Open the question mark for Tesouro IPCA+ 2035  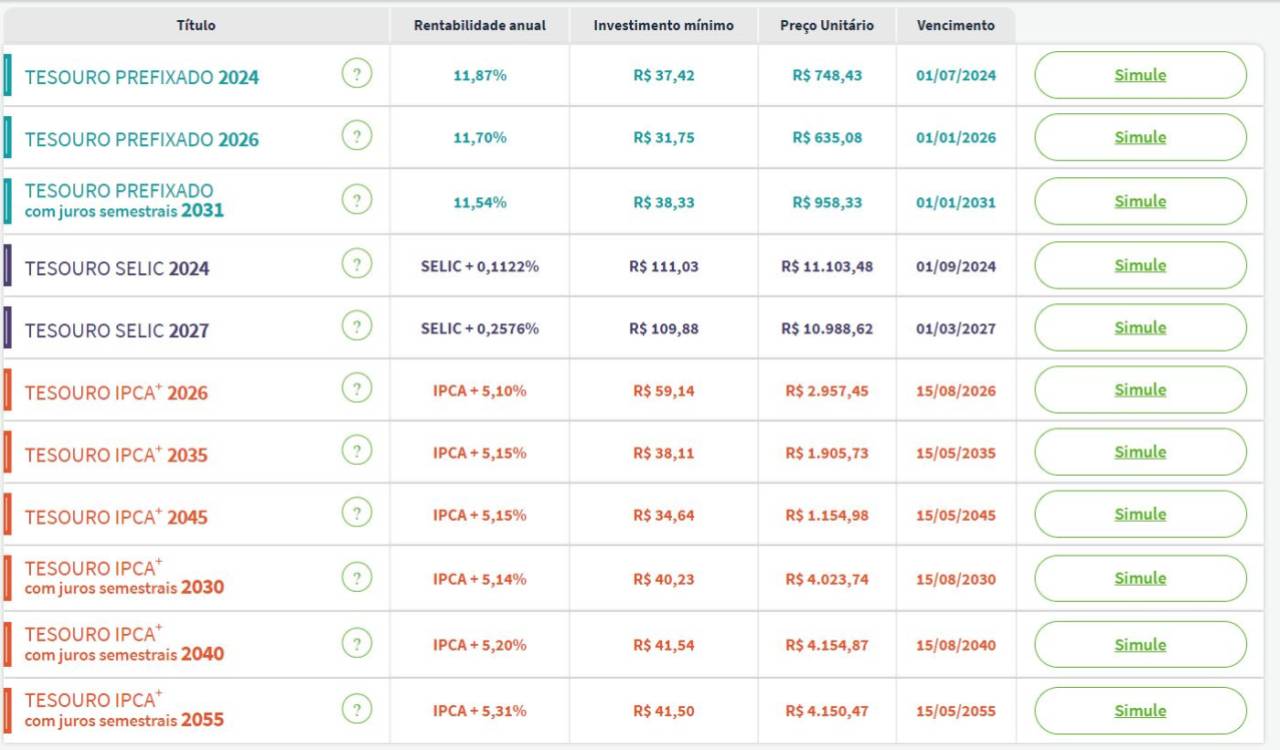pos(358,451)
